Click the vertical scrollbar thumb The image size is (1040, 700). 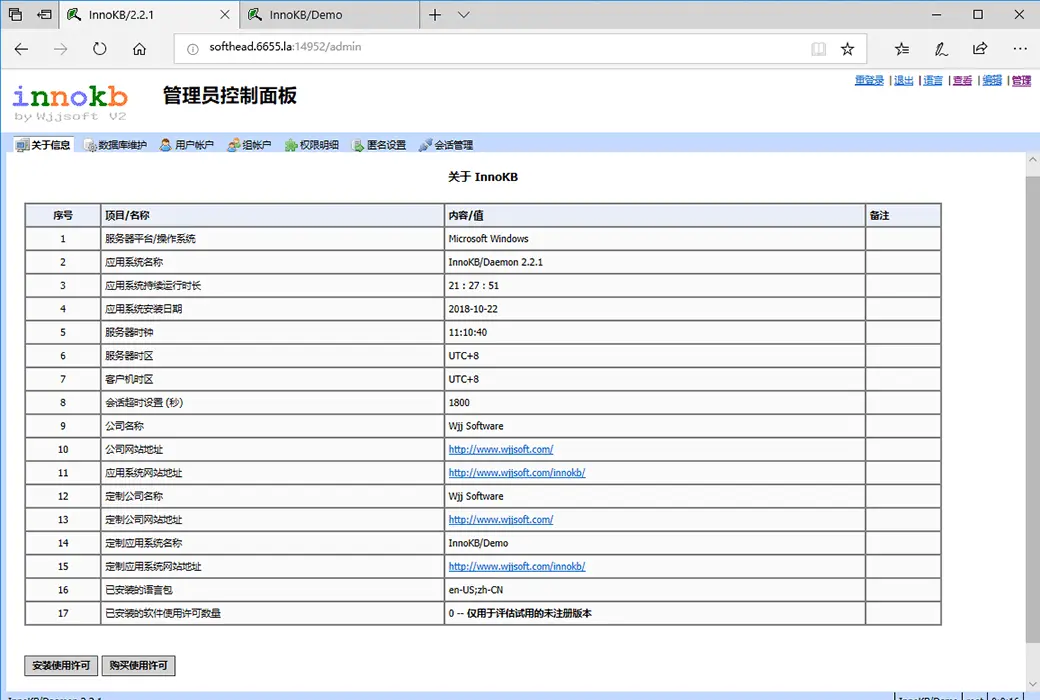[1033, 409]
